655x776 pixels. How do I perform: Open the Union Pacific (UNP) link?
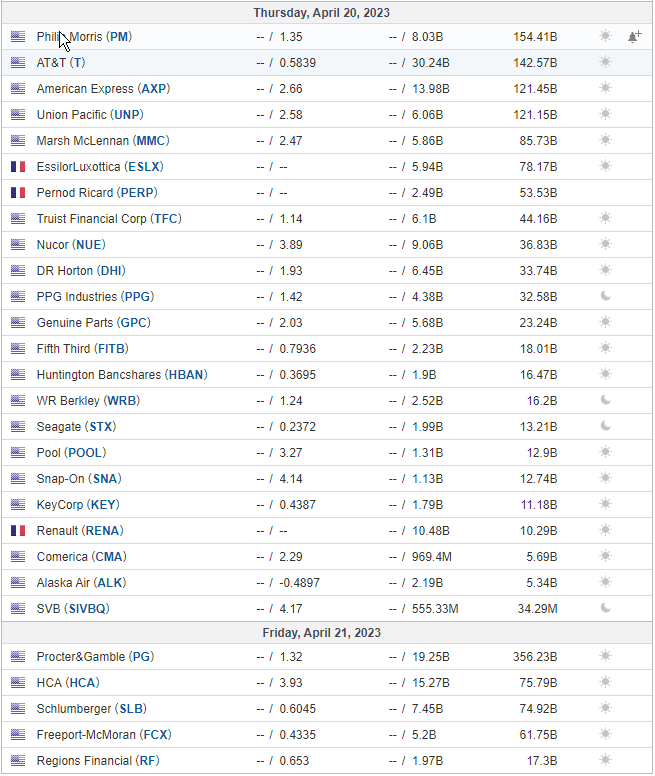click(90, 115)
